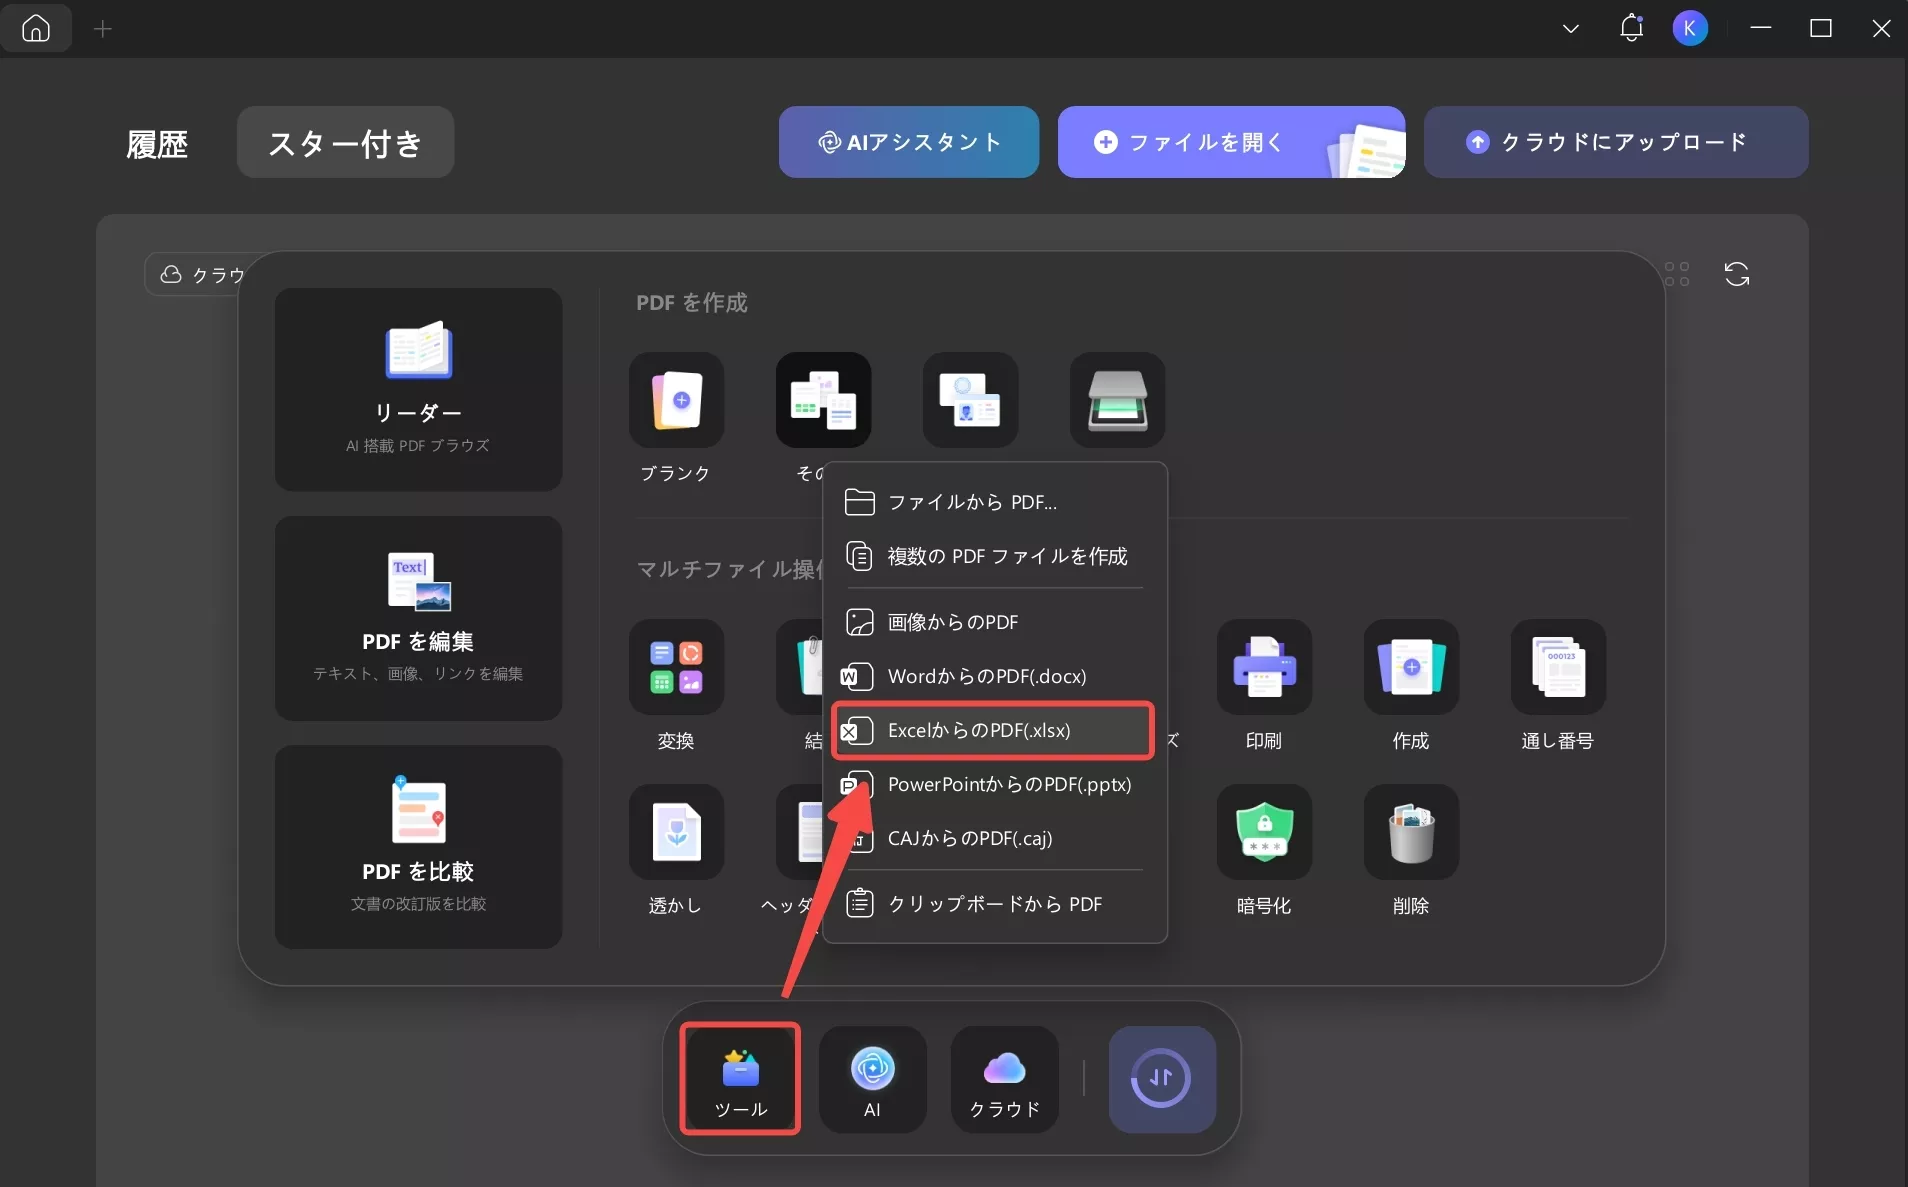
Task: Click クラウドにアップロード button
Action: click(1616, 142)
